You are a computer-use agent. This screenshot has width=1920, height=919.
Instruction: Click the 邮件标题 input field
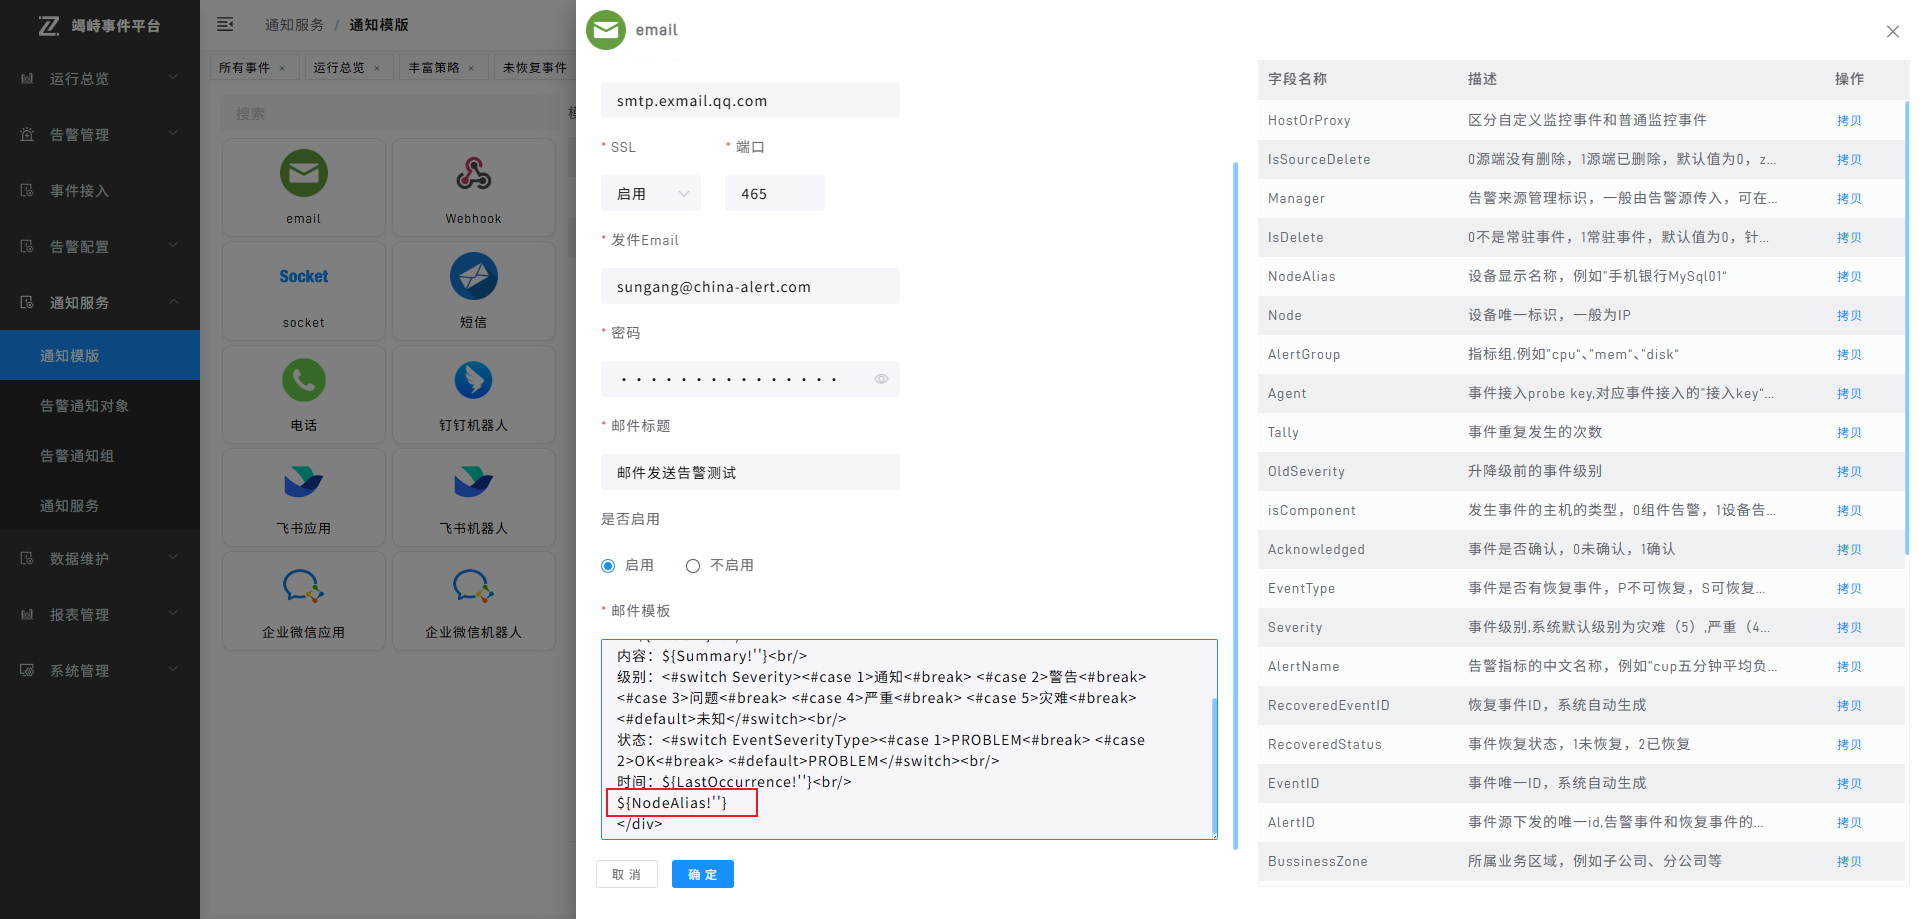point(750,471)
